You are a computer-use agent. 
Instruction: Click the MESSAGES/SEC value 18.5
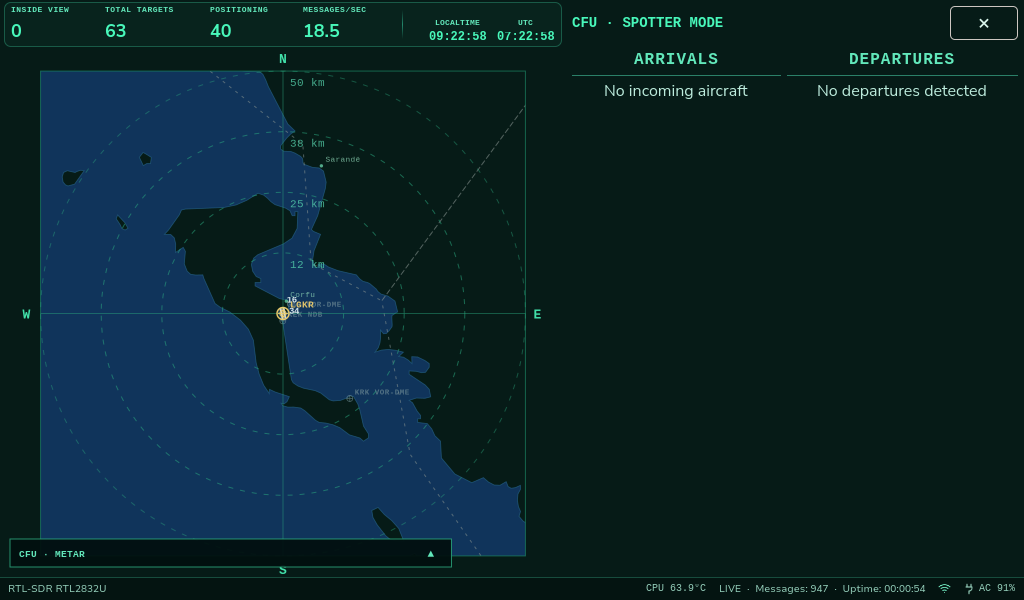coord(321,31)
